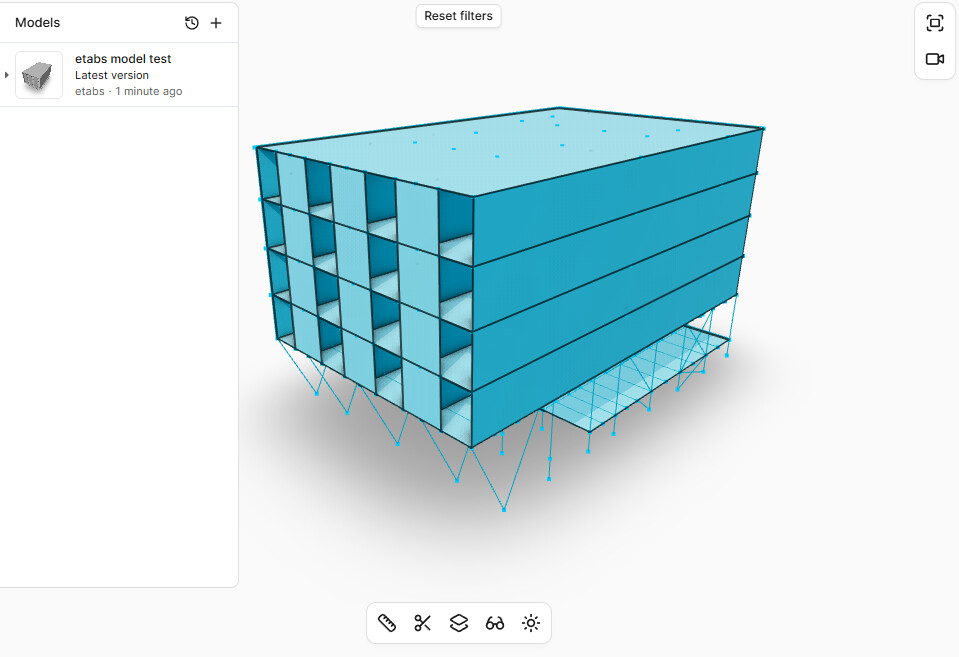This screenshot has height=657, width=959.
Task: Activate the ruler measure tool
Action: coord(387,623)
